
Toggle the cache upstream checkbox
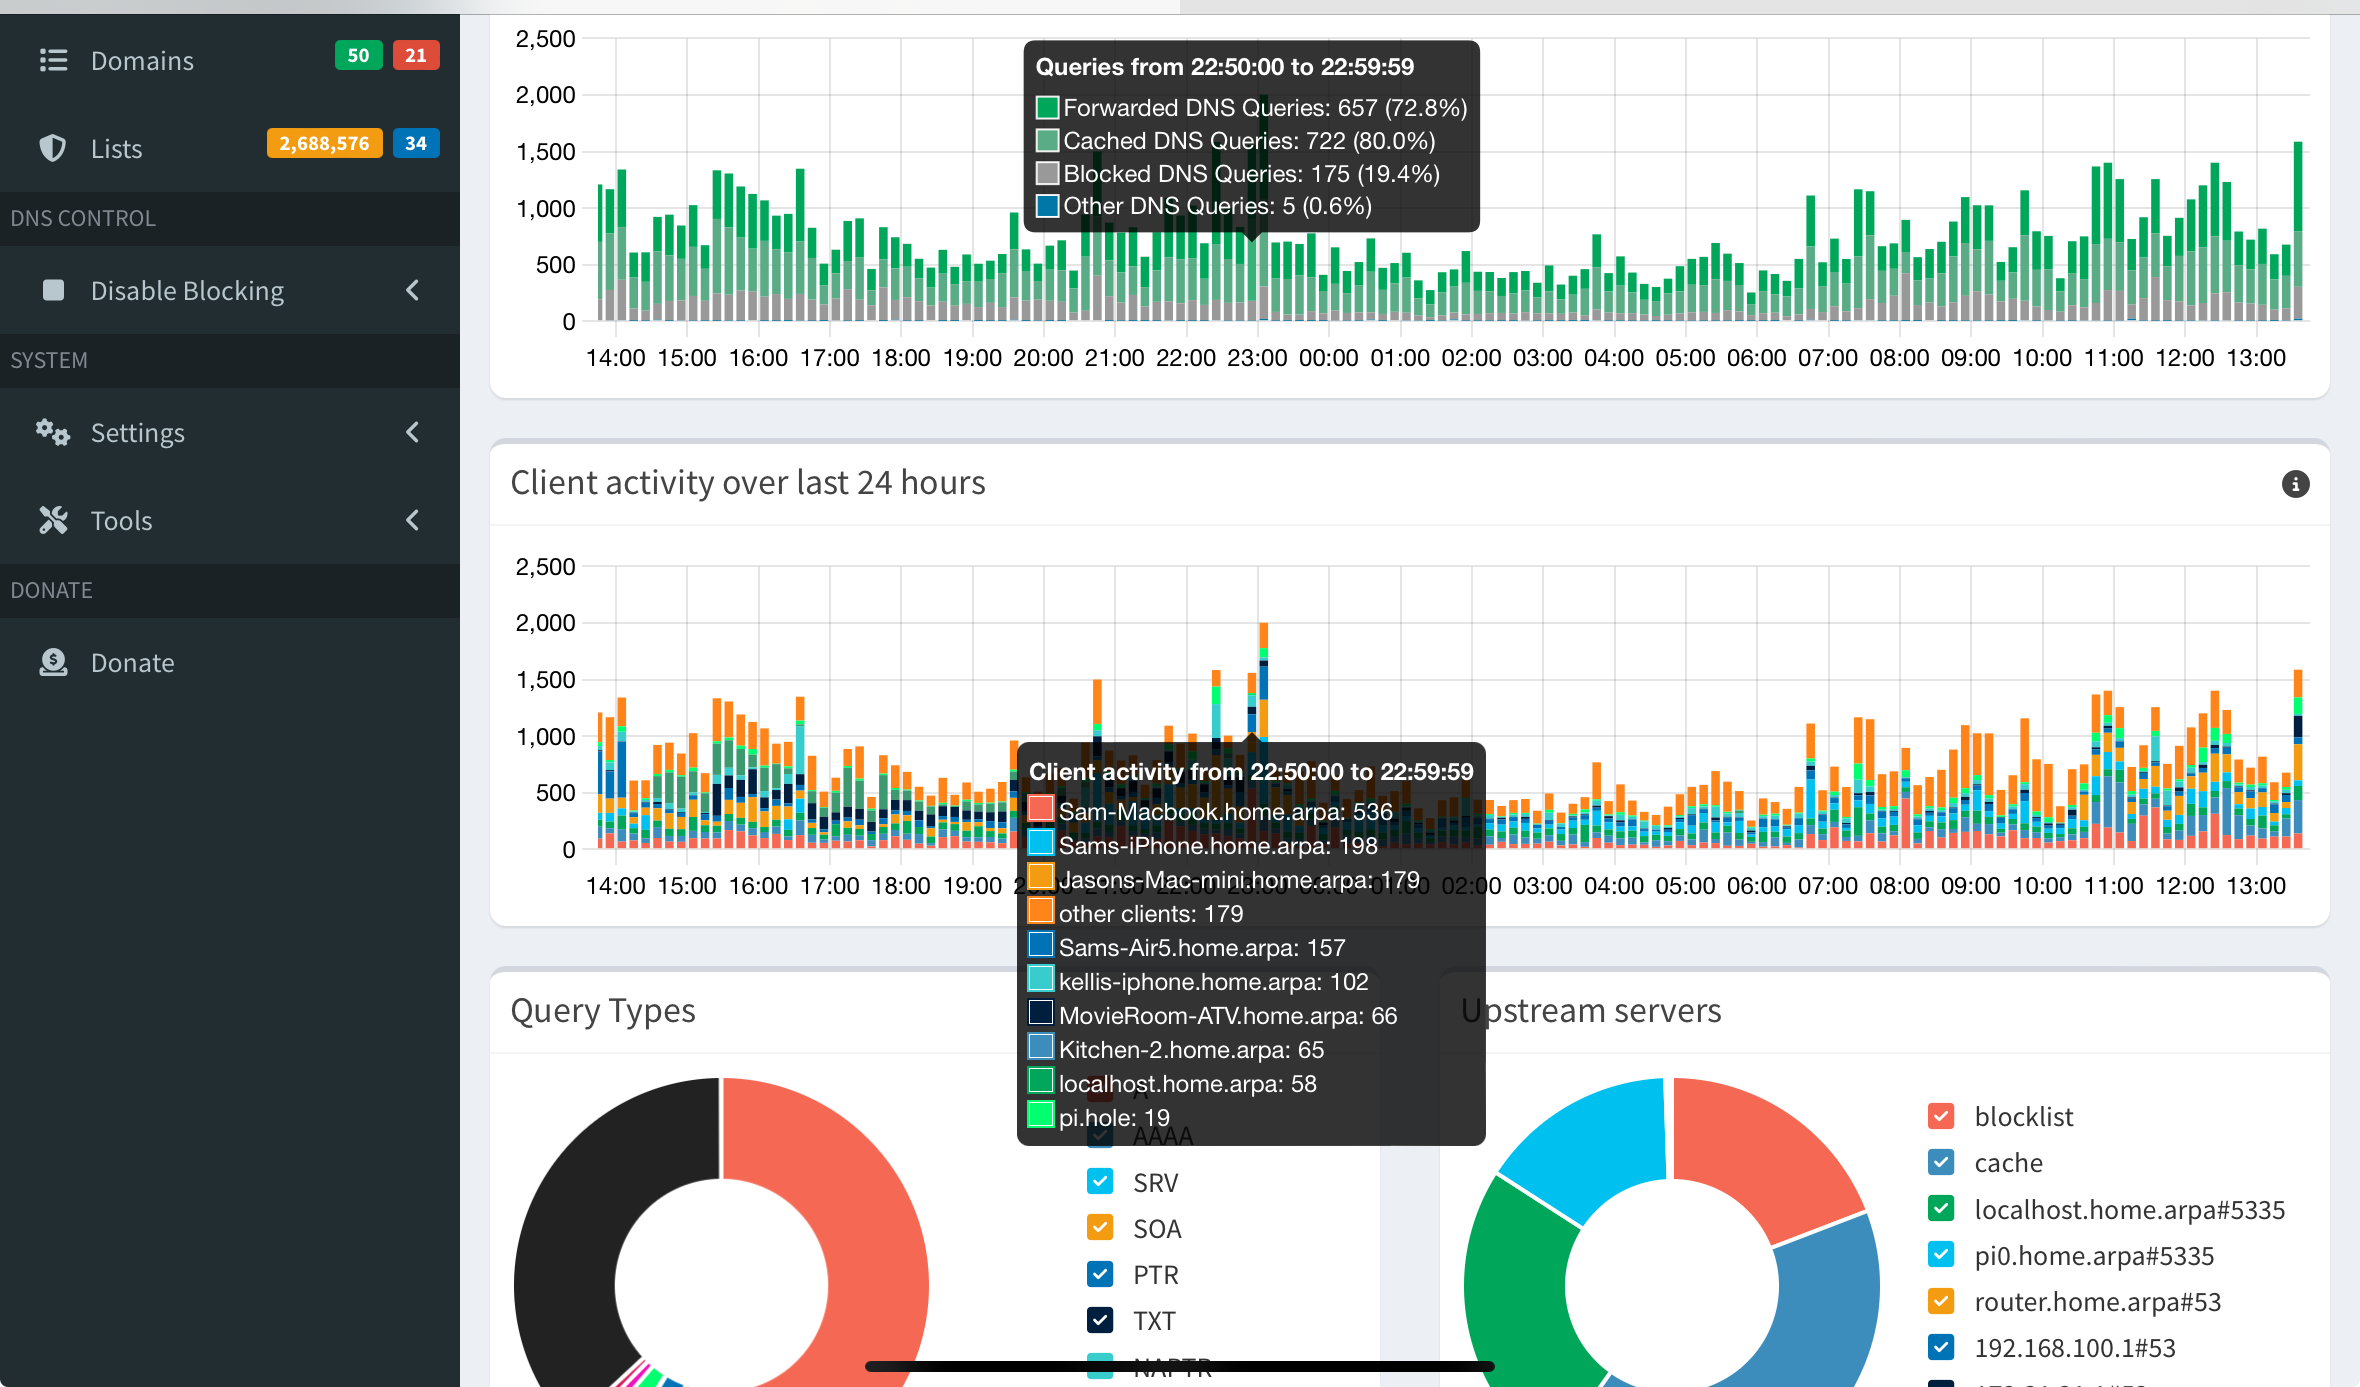coord(1941,1162)
